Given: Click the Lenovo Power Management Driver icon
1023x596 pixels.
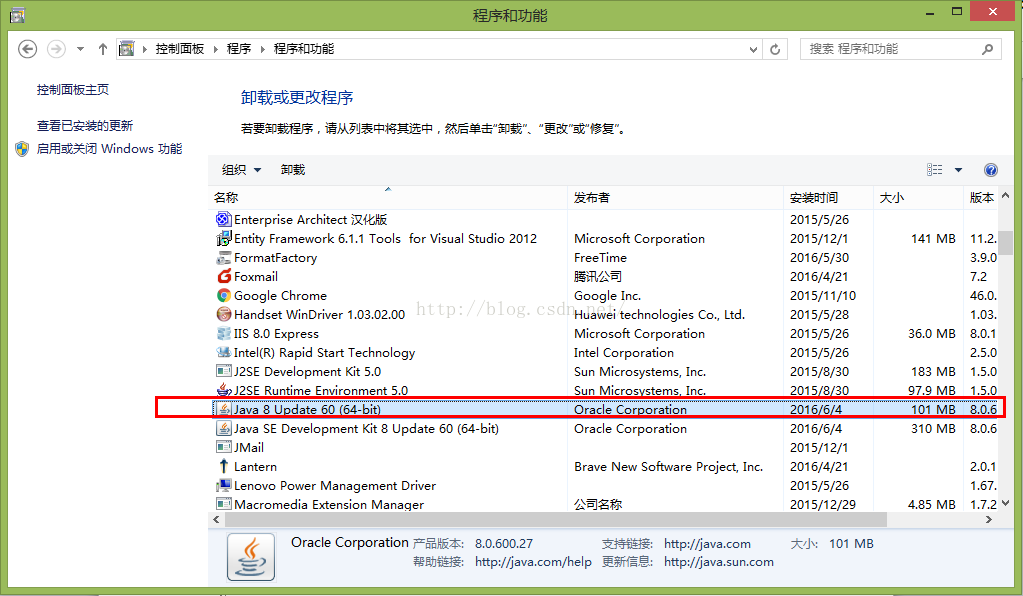Looking at the screenshot, I should pyautogui.click(x=223, y=485).
